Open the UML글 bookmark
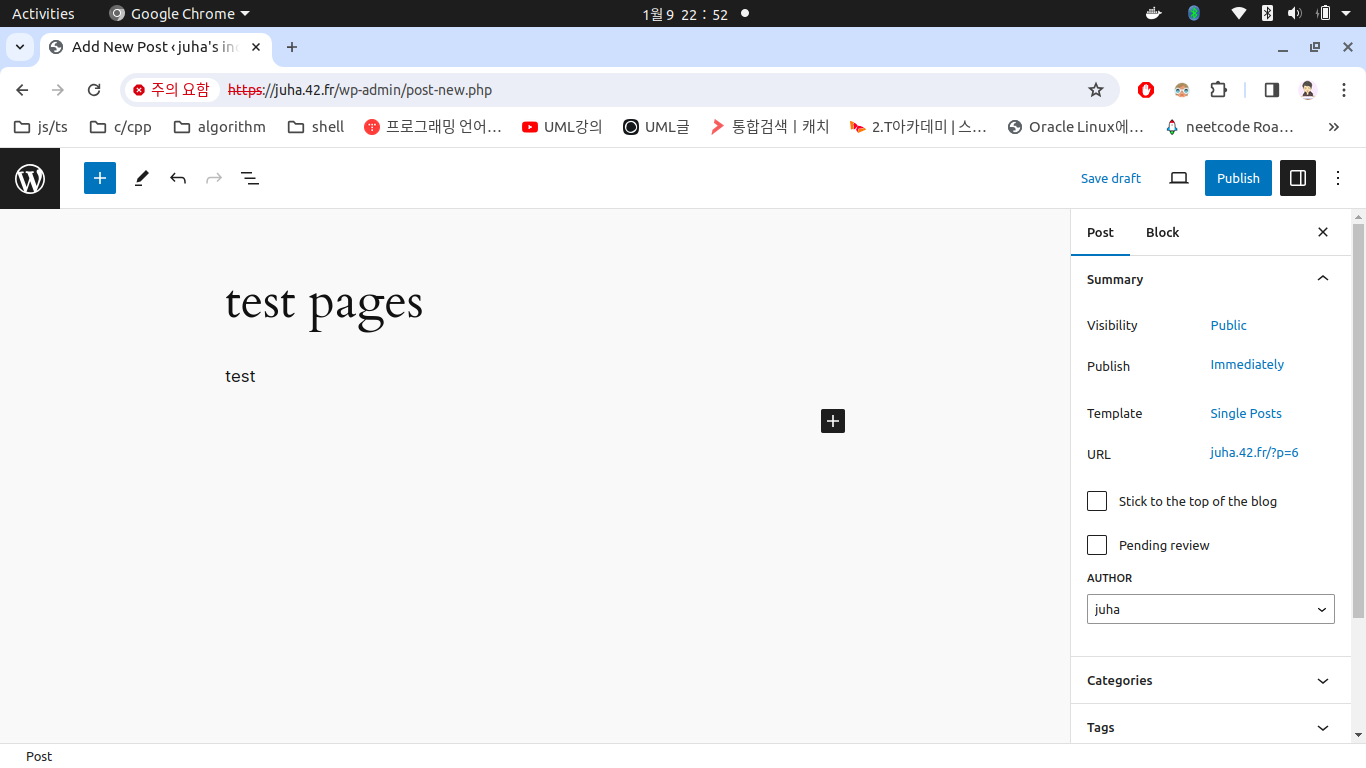The image size is (1366, 768). (656, 127)
